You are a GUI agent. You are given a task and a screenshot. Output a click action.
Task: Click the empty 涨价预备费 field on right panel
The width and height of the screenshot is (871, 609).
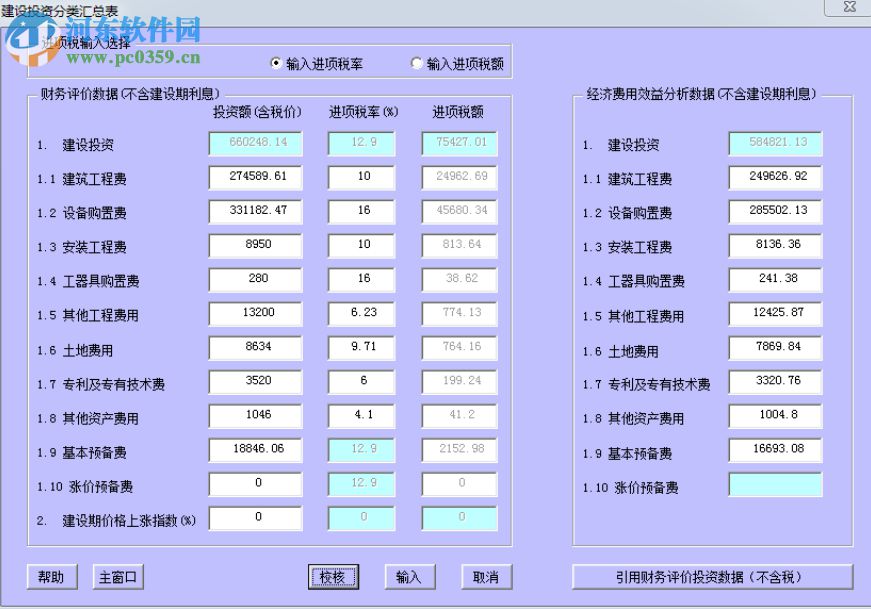click(x=774, y=484)
